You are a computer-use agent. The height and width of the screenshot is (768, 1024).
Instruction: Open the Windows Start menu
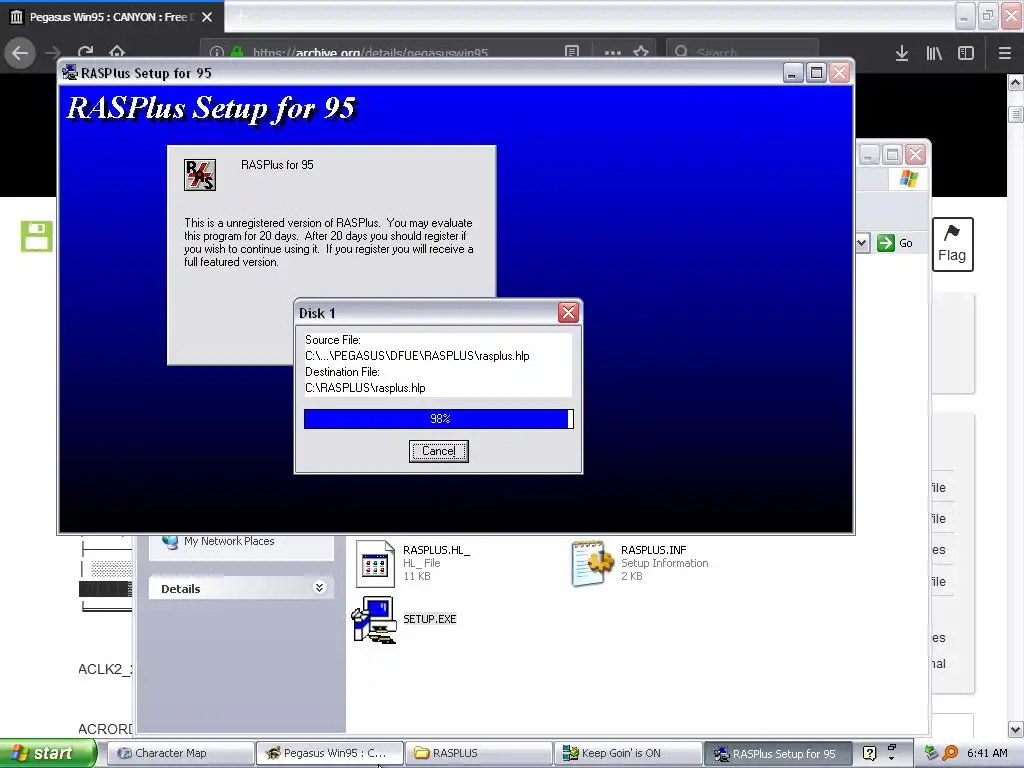[48, 753]
